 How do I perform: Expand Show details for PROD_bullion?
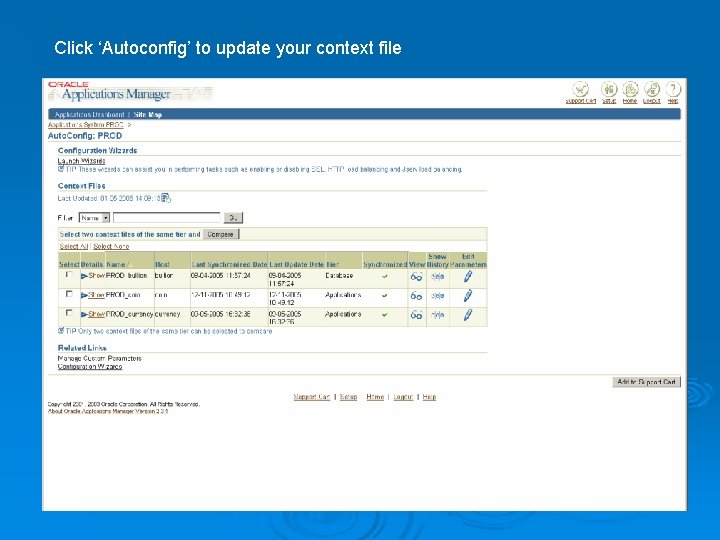click(x=93, y=276)
